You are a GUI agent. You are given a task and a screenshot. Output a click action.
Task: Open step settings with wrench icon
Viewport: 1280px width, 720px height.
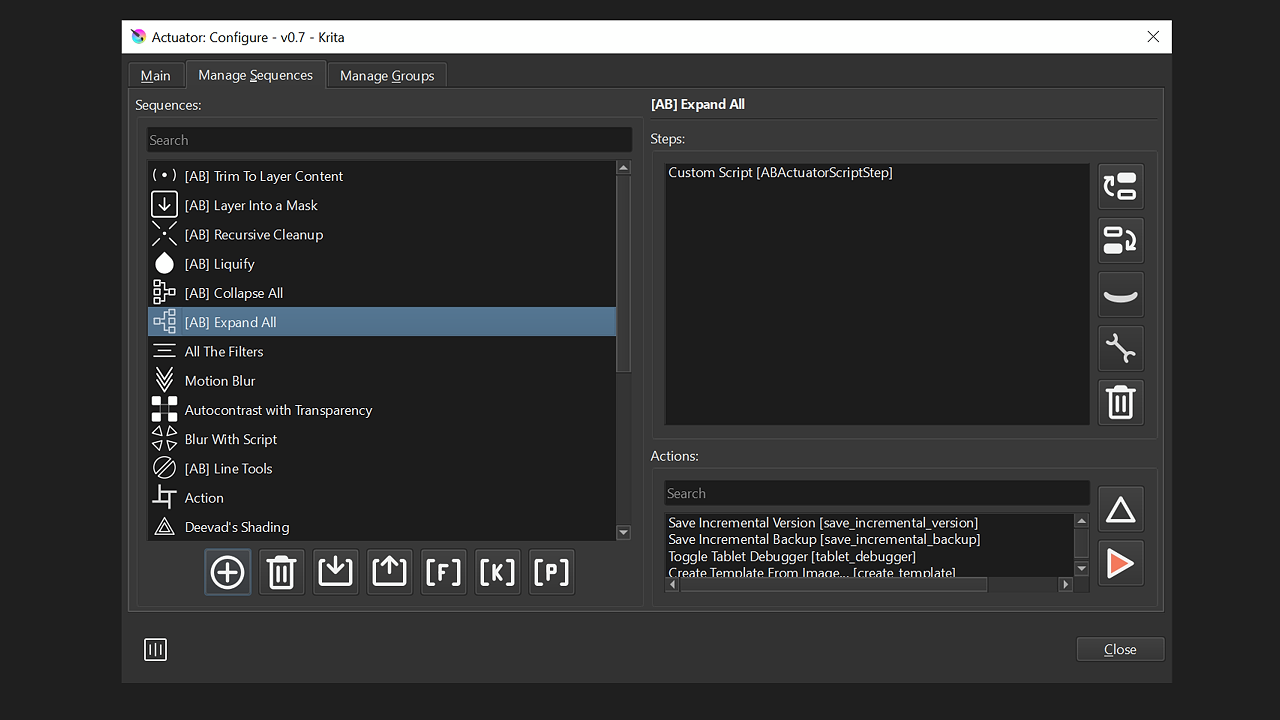click(1120, 349)
